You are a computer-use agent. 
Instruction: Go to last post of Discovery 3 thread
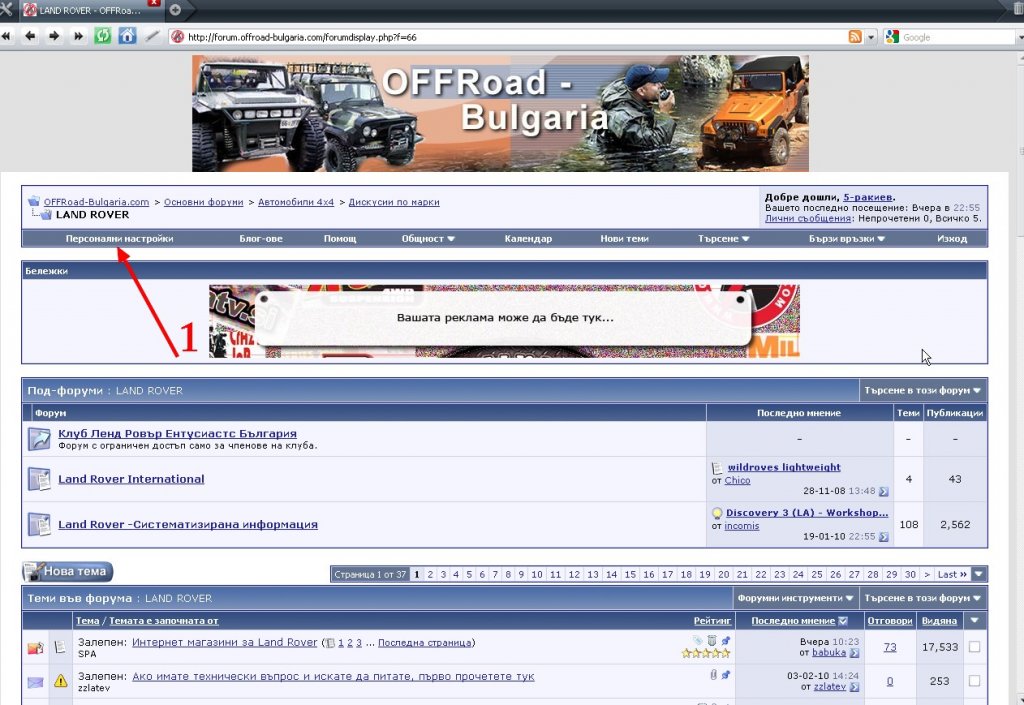(x=884, y=537)
